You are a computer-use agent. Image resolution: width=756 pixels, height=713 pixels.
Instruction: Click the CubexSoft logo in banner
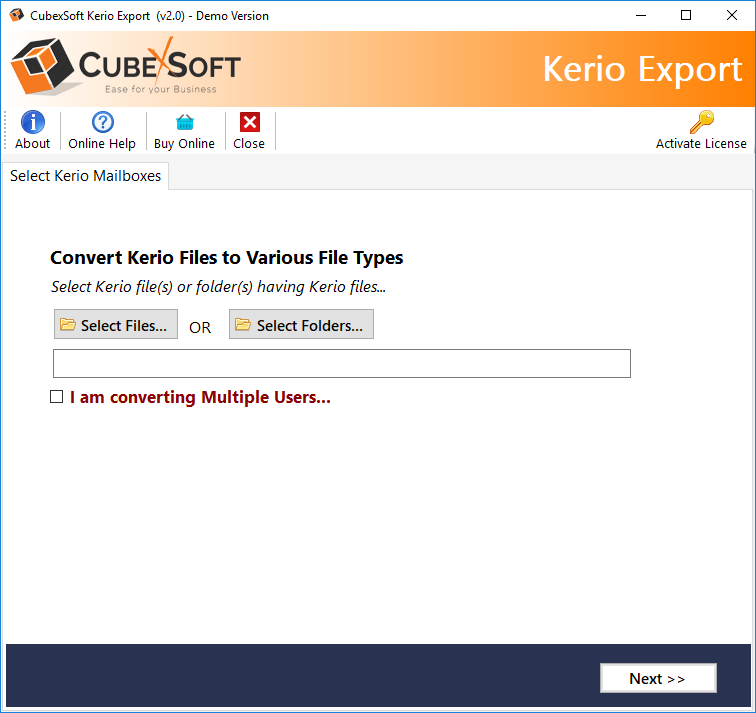click(x=126, y=67)
